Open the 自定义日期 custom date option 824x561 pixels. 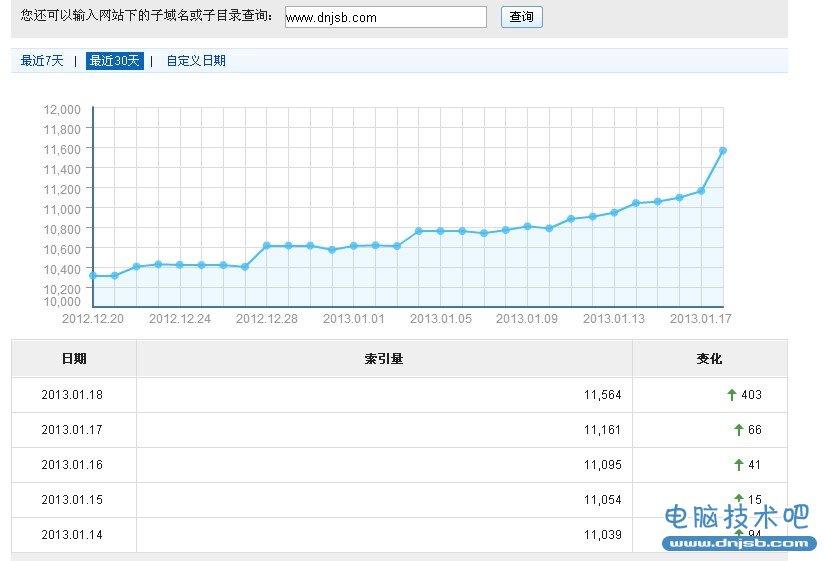coord(196,61)
